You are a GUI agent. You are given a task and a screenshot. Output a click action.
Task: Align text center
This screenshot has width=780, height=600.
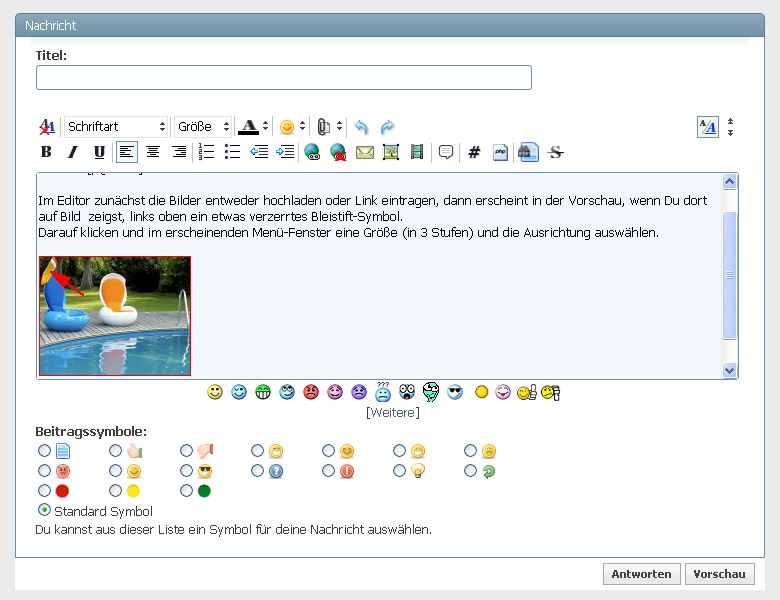153,152
